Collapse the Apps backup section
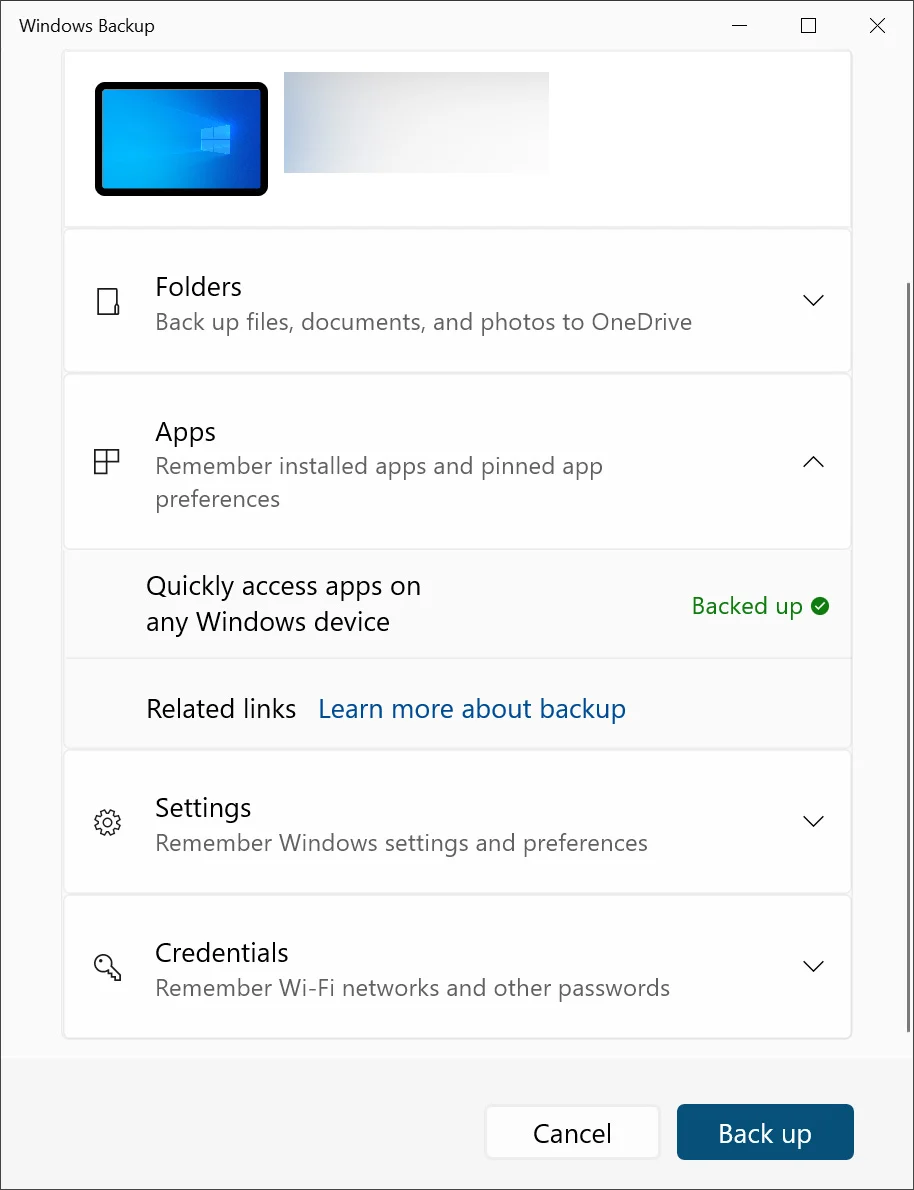This screenshot has width=914, height=1190. (x=813, y=462)
